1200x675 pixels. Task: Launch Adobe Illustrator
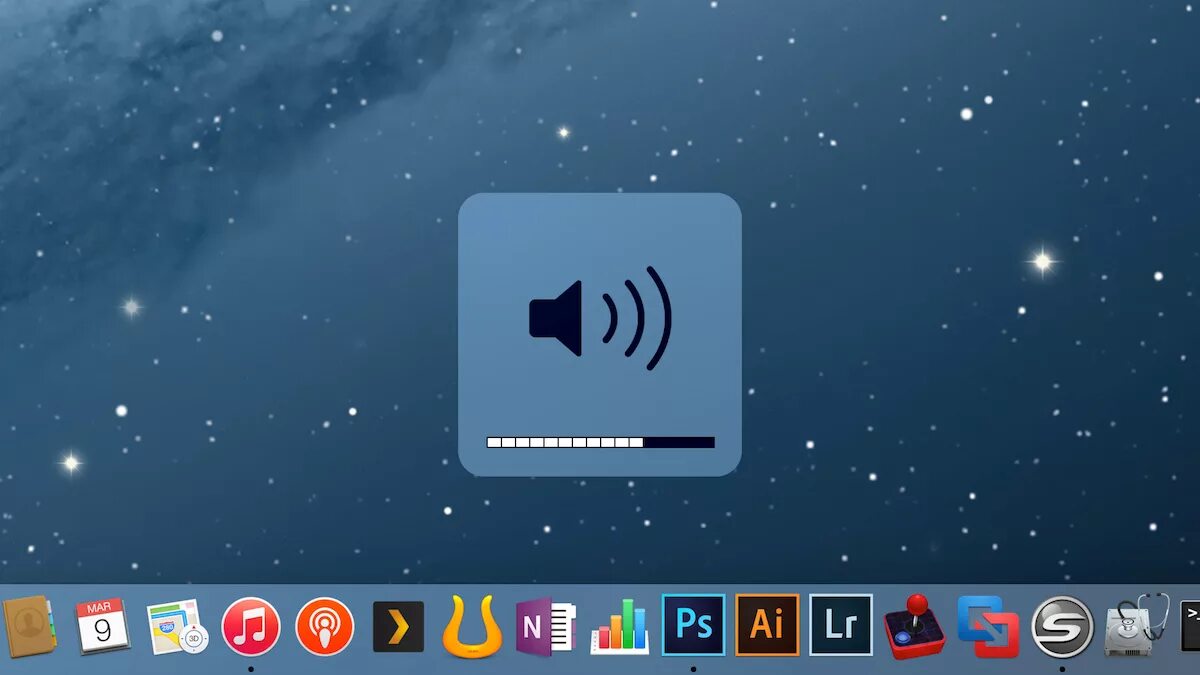point(766,623)
